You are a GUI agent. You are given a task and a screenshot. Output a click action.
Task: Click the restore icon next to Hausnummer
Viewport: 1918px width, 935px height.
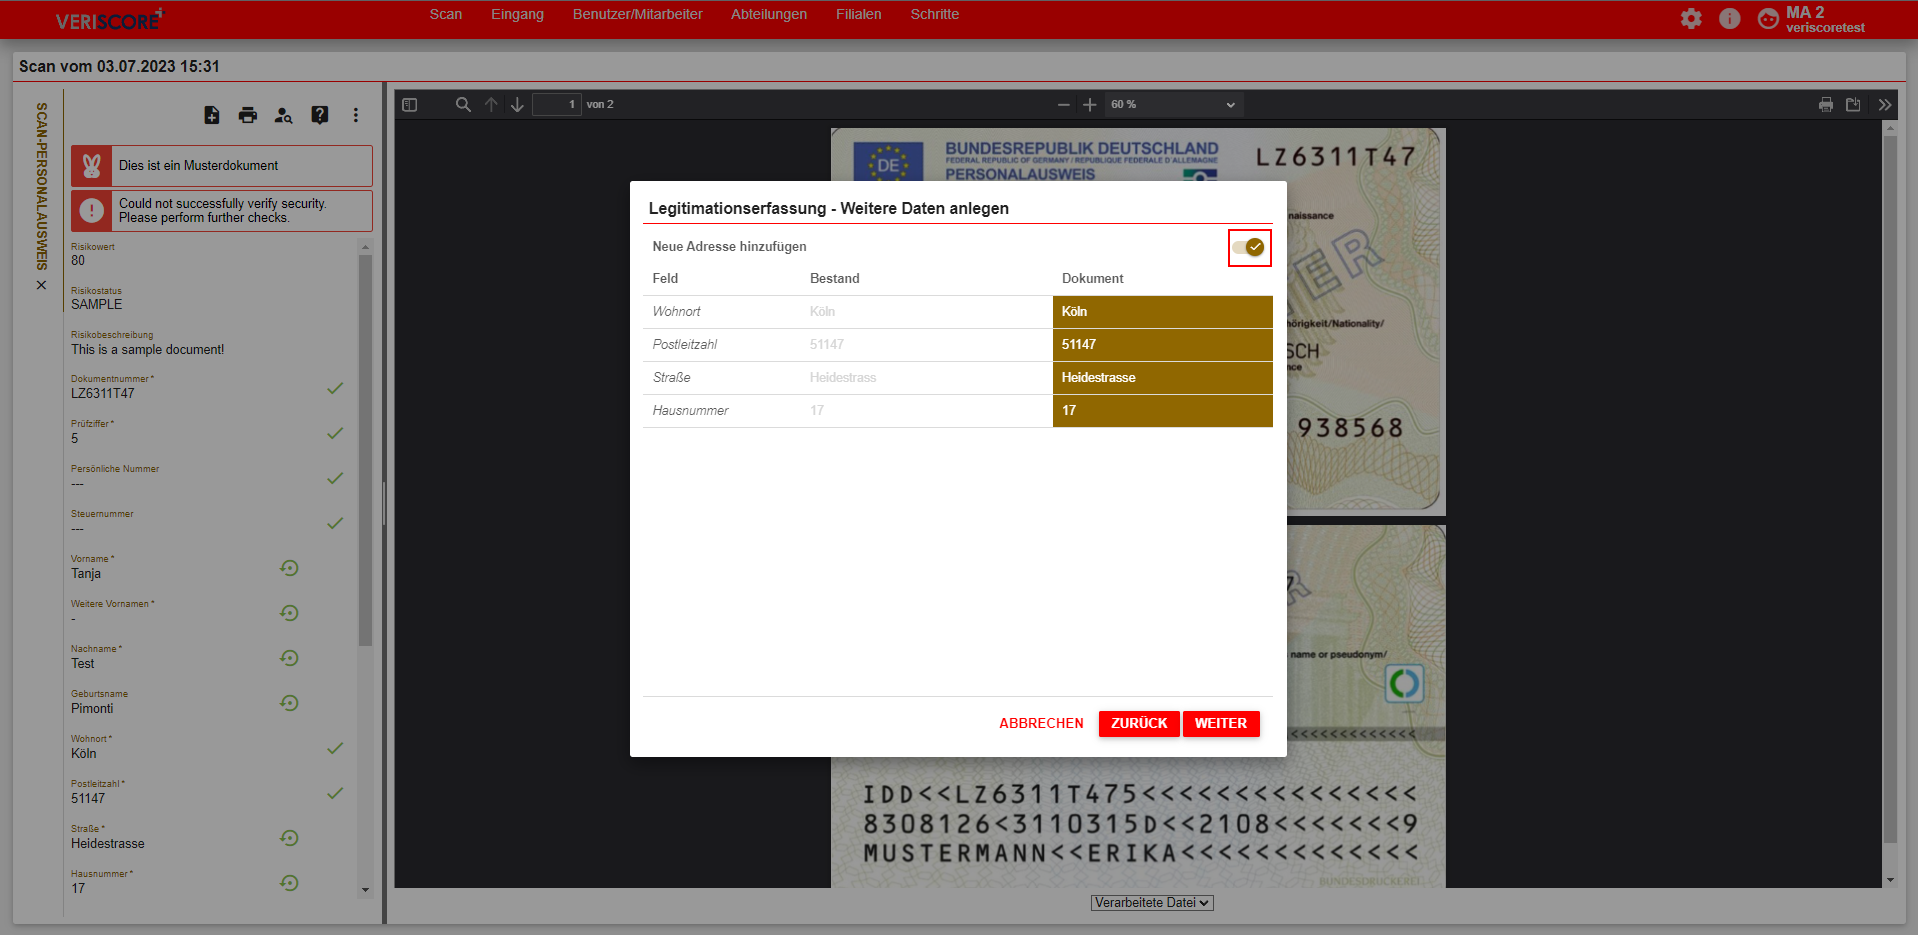pyautogui.click(x=289, y=883)
